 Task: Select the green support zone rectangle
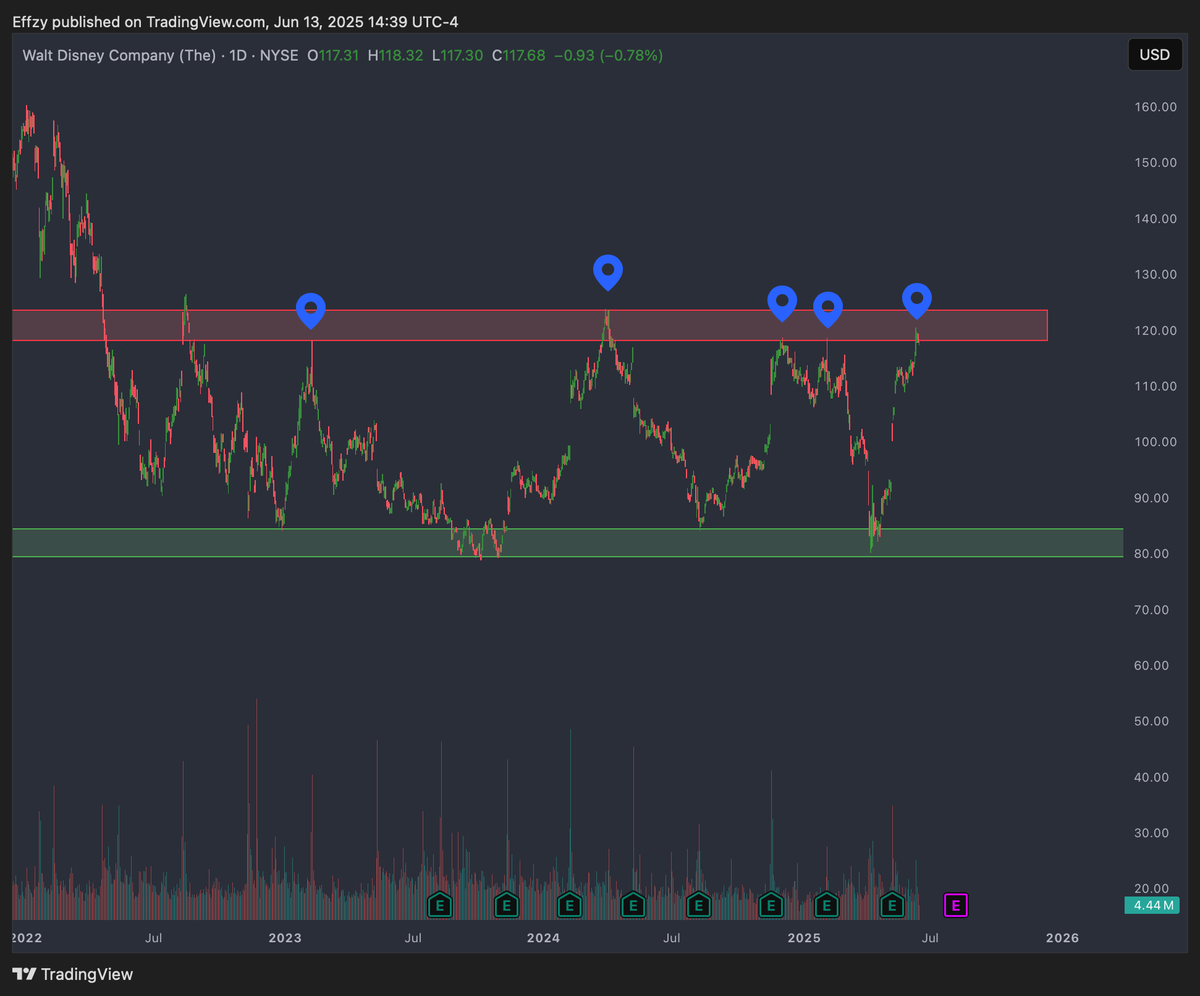click(567, 542)
